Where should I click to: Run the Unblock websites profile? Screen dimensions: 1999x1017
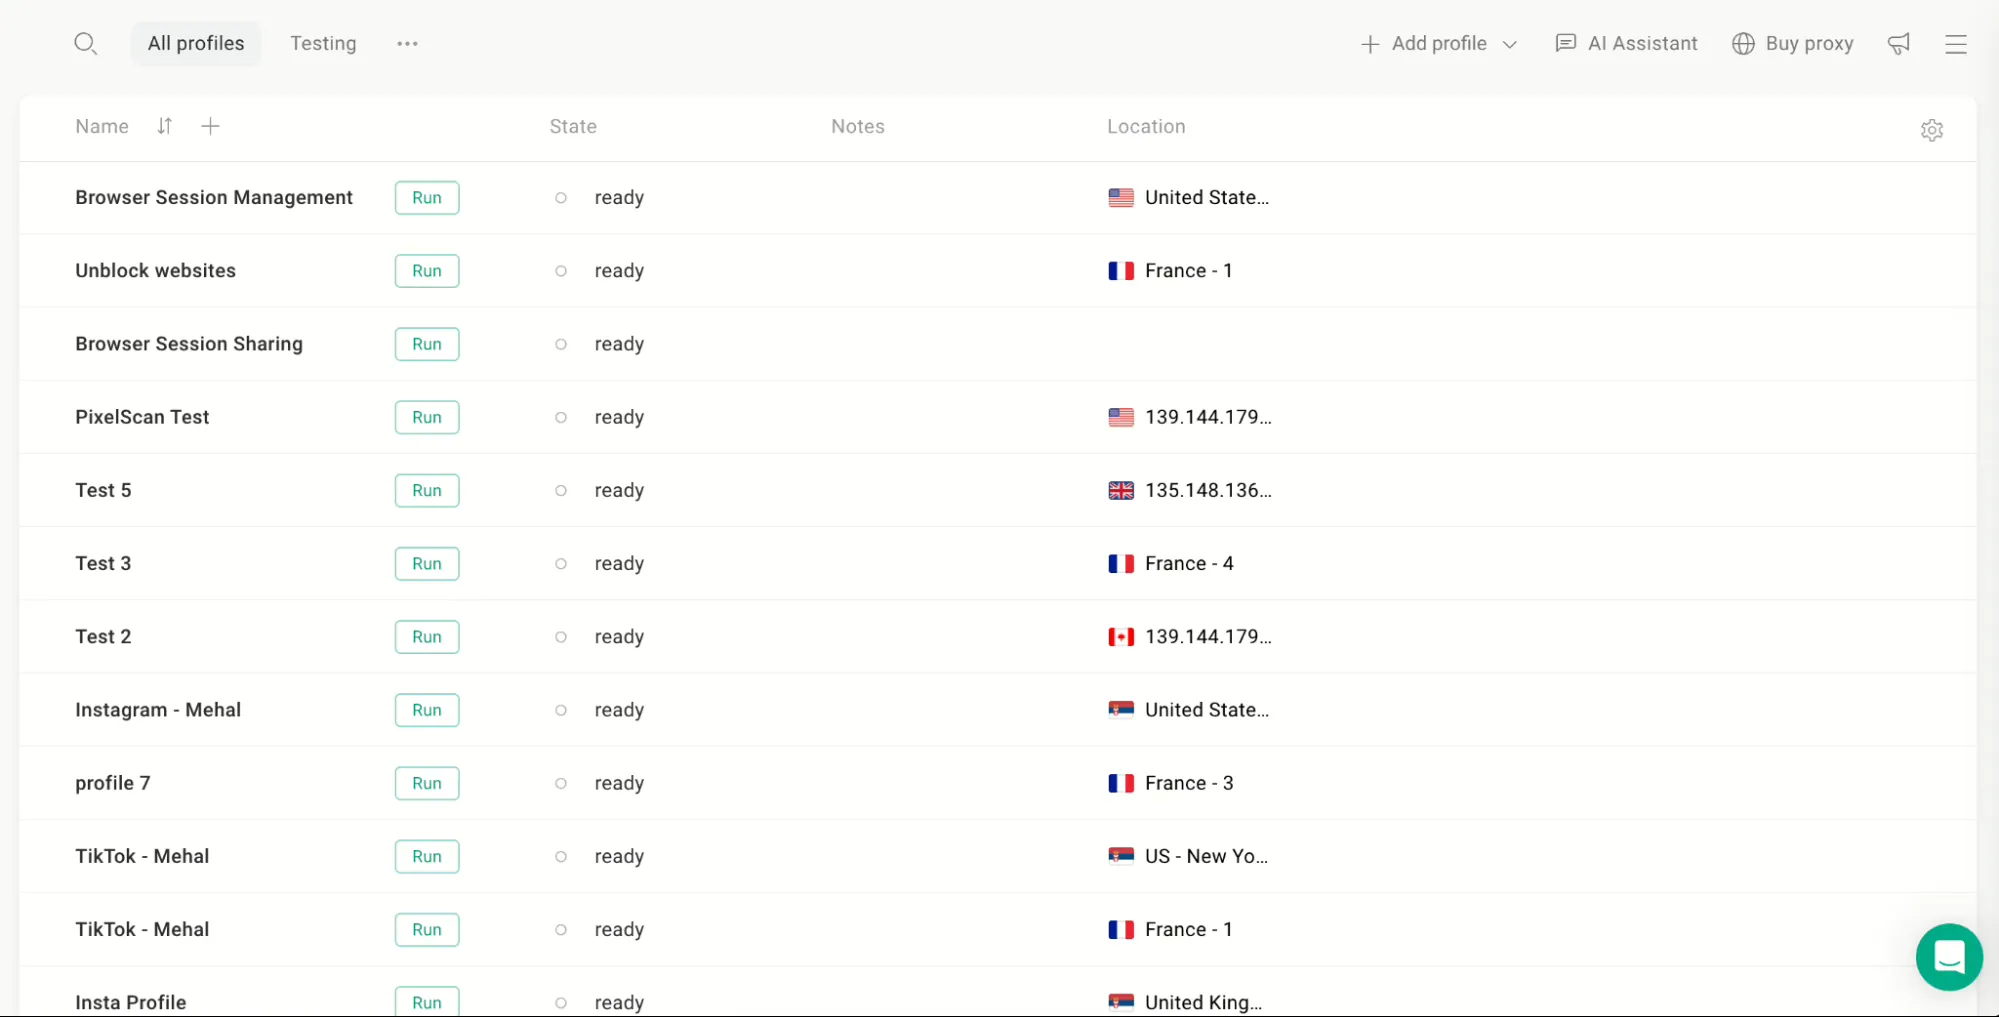tap(427, 271)
